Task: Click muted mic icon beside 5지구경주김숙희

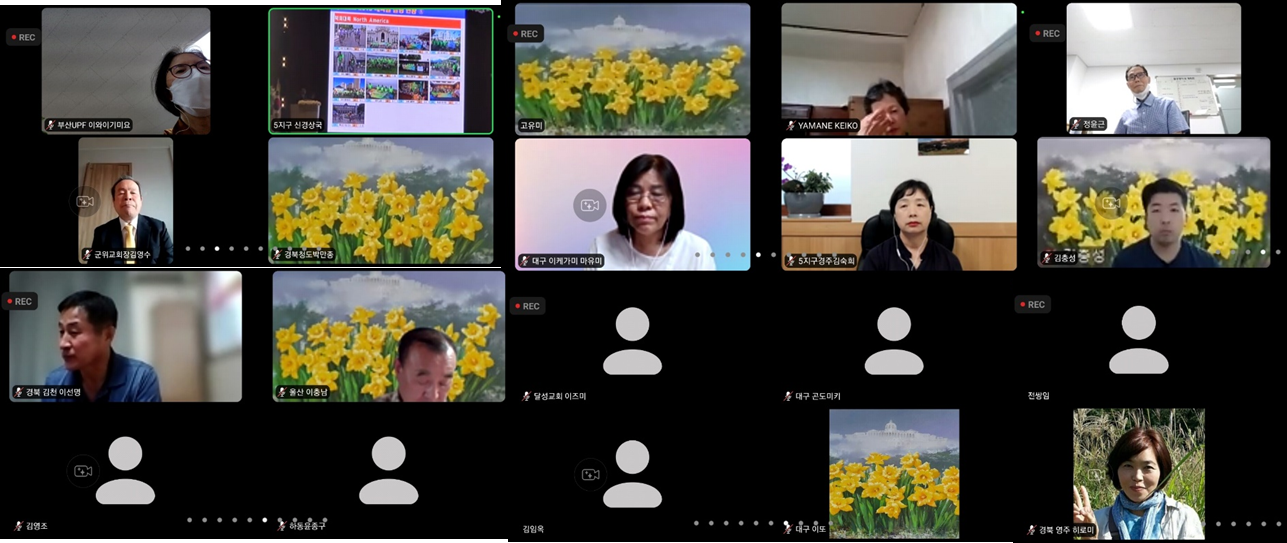Action: click(x=790, y=261)
